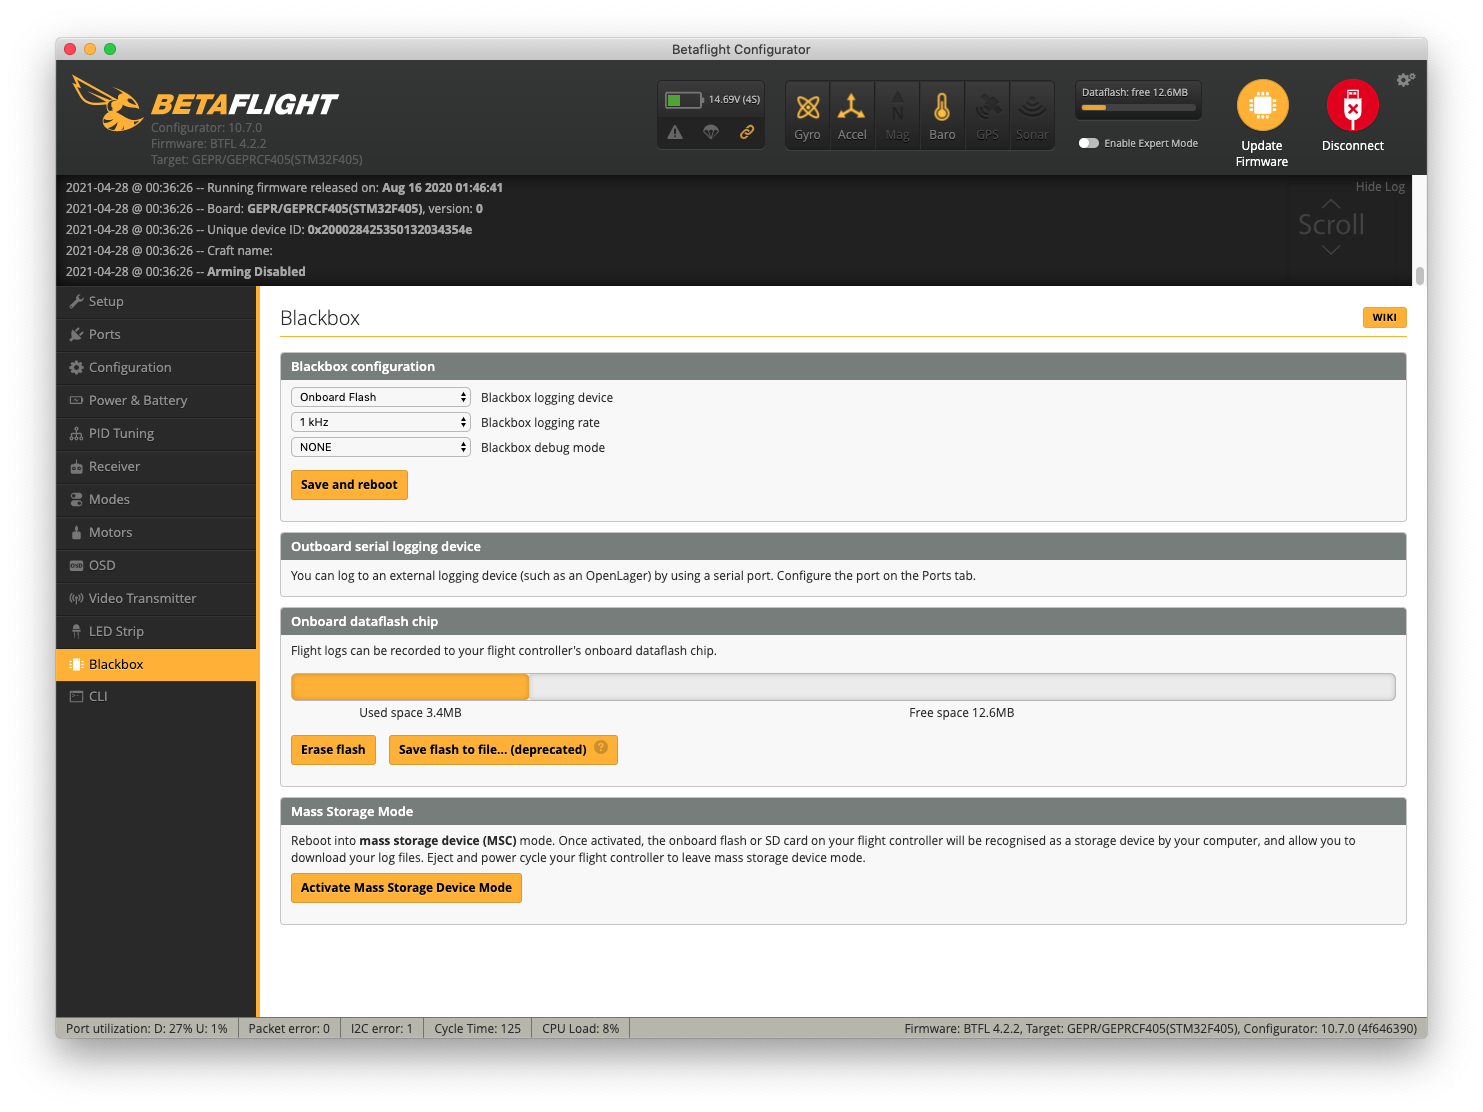The image size is (1483, 1112).
Task: Click the battery voltage indicator icon
Action: tap(685, 100)
